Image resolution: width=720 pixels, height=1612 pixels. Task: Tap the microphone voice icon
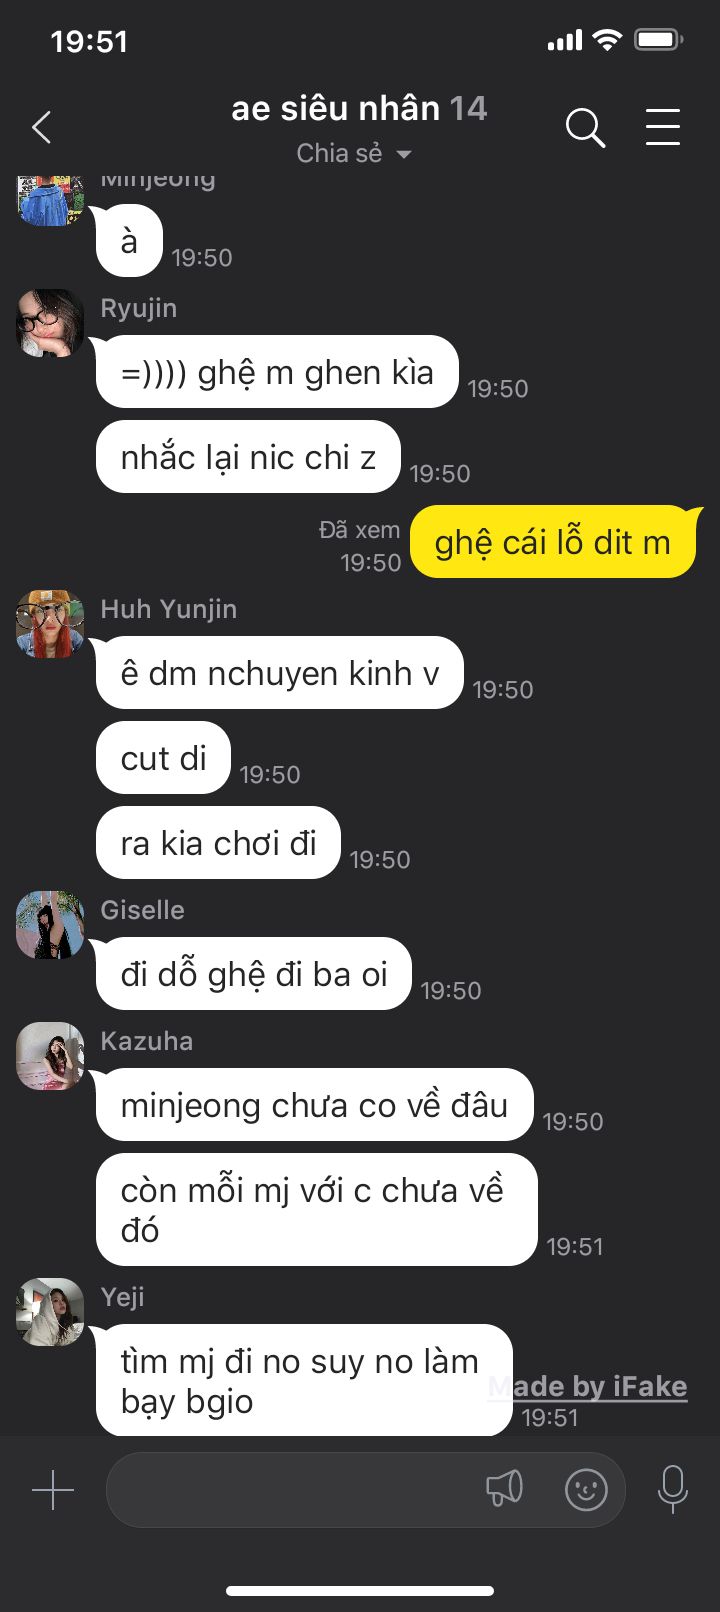point(673,1489)
